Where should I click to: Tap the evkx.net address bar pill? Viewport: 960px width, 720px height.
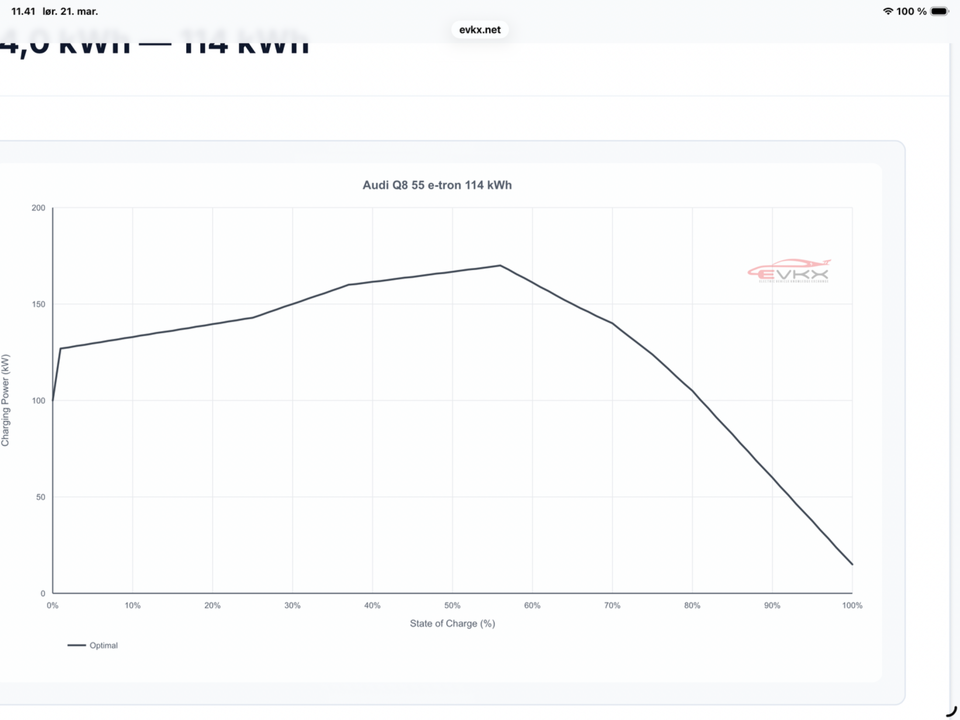point(480,30)
